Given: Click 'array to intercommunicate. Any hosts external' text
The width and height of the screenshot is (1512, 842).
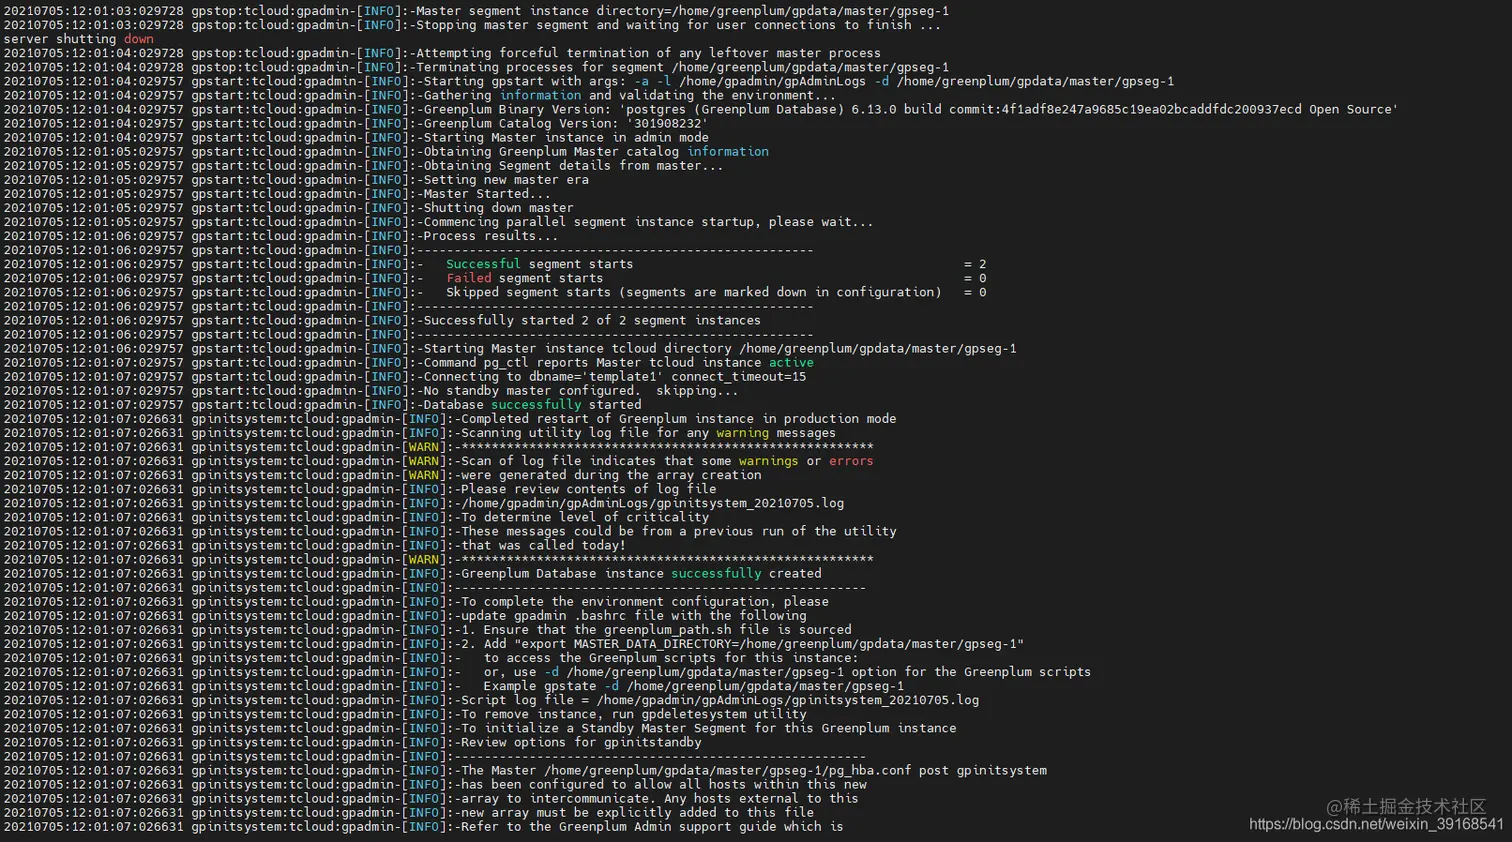Looking at the screenshot, I should click(x=630, y=798).
